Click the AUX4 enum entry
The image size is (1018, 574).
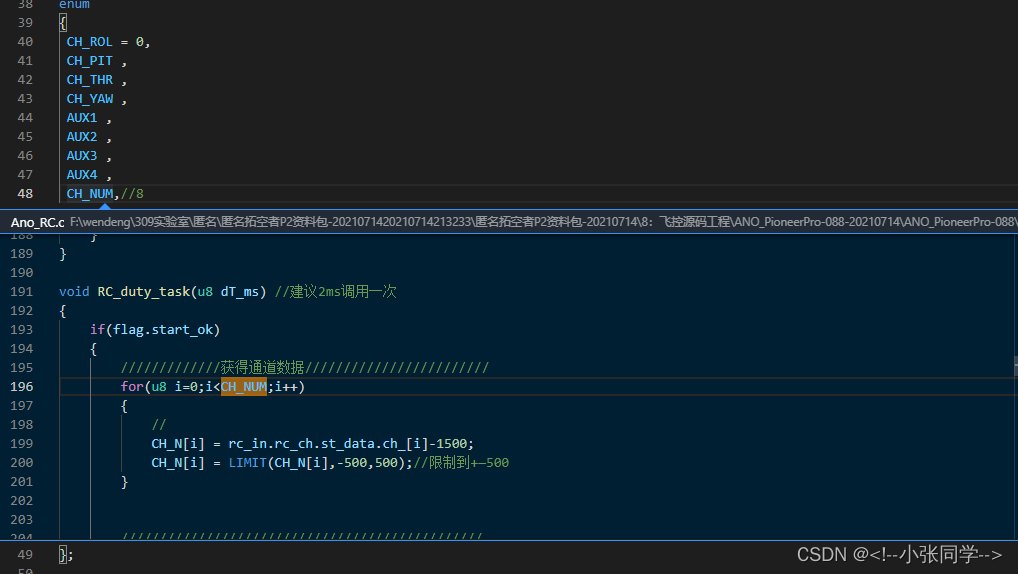tap(82, 175)
